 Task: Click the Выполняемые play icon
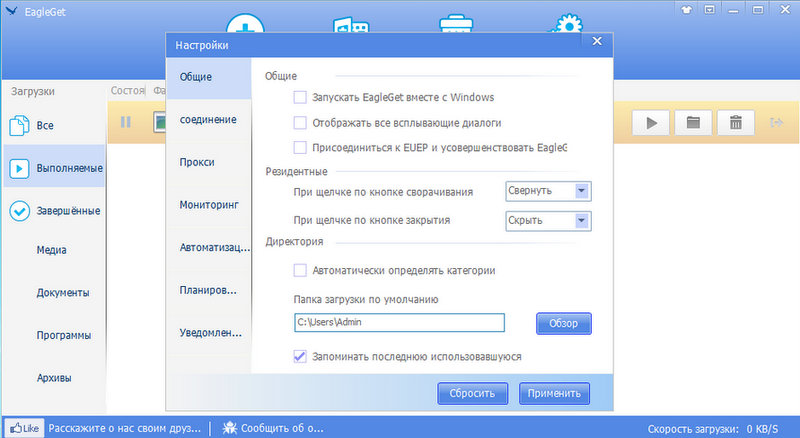coord(19,168)
